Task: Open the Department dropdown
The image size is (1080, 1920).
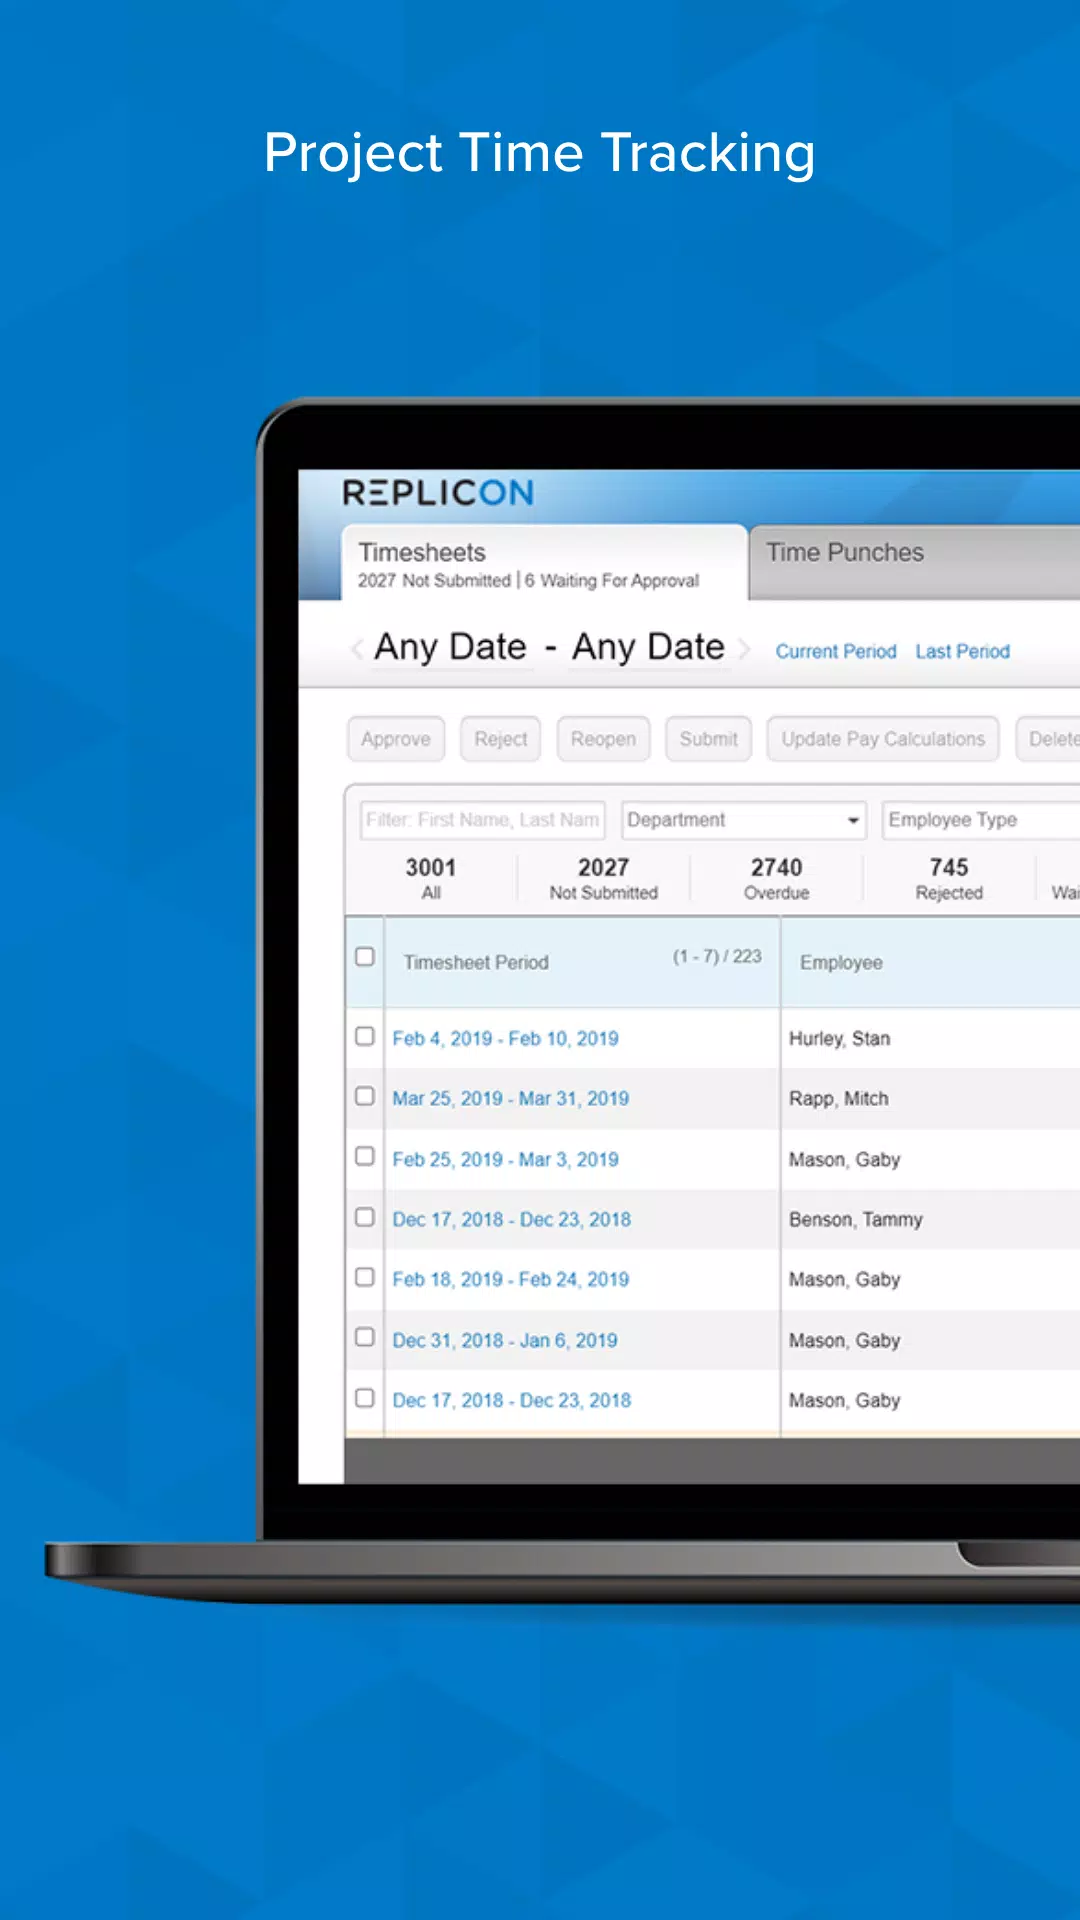Action: [x=743, y=820]
